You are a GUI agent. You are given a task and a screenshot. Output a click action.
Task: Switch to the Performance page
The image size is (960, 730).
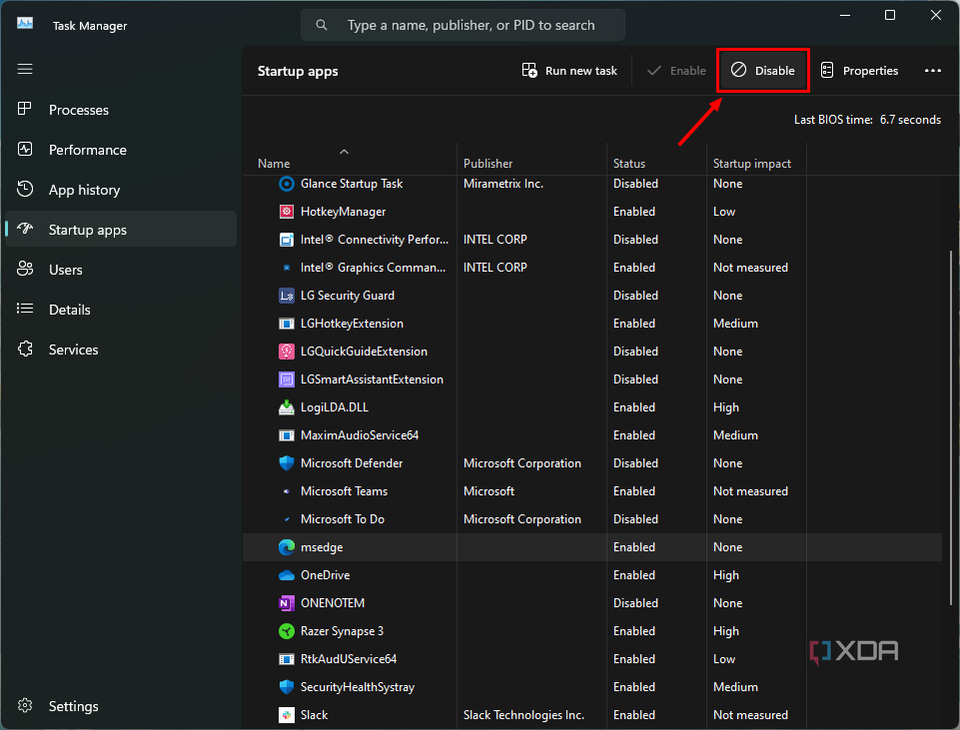click(x=121, y=149)
